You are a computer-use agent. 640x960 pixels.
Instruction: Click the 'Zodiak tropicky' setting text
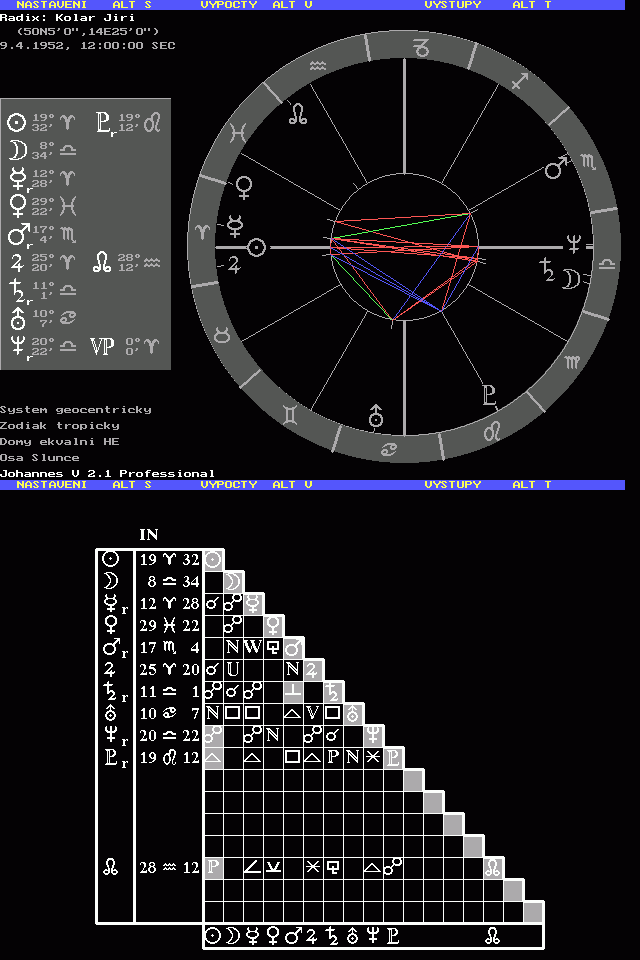pyautogui.click(x=60, y=425)
